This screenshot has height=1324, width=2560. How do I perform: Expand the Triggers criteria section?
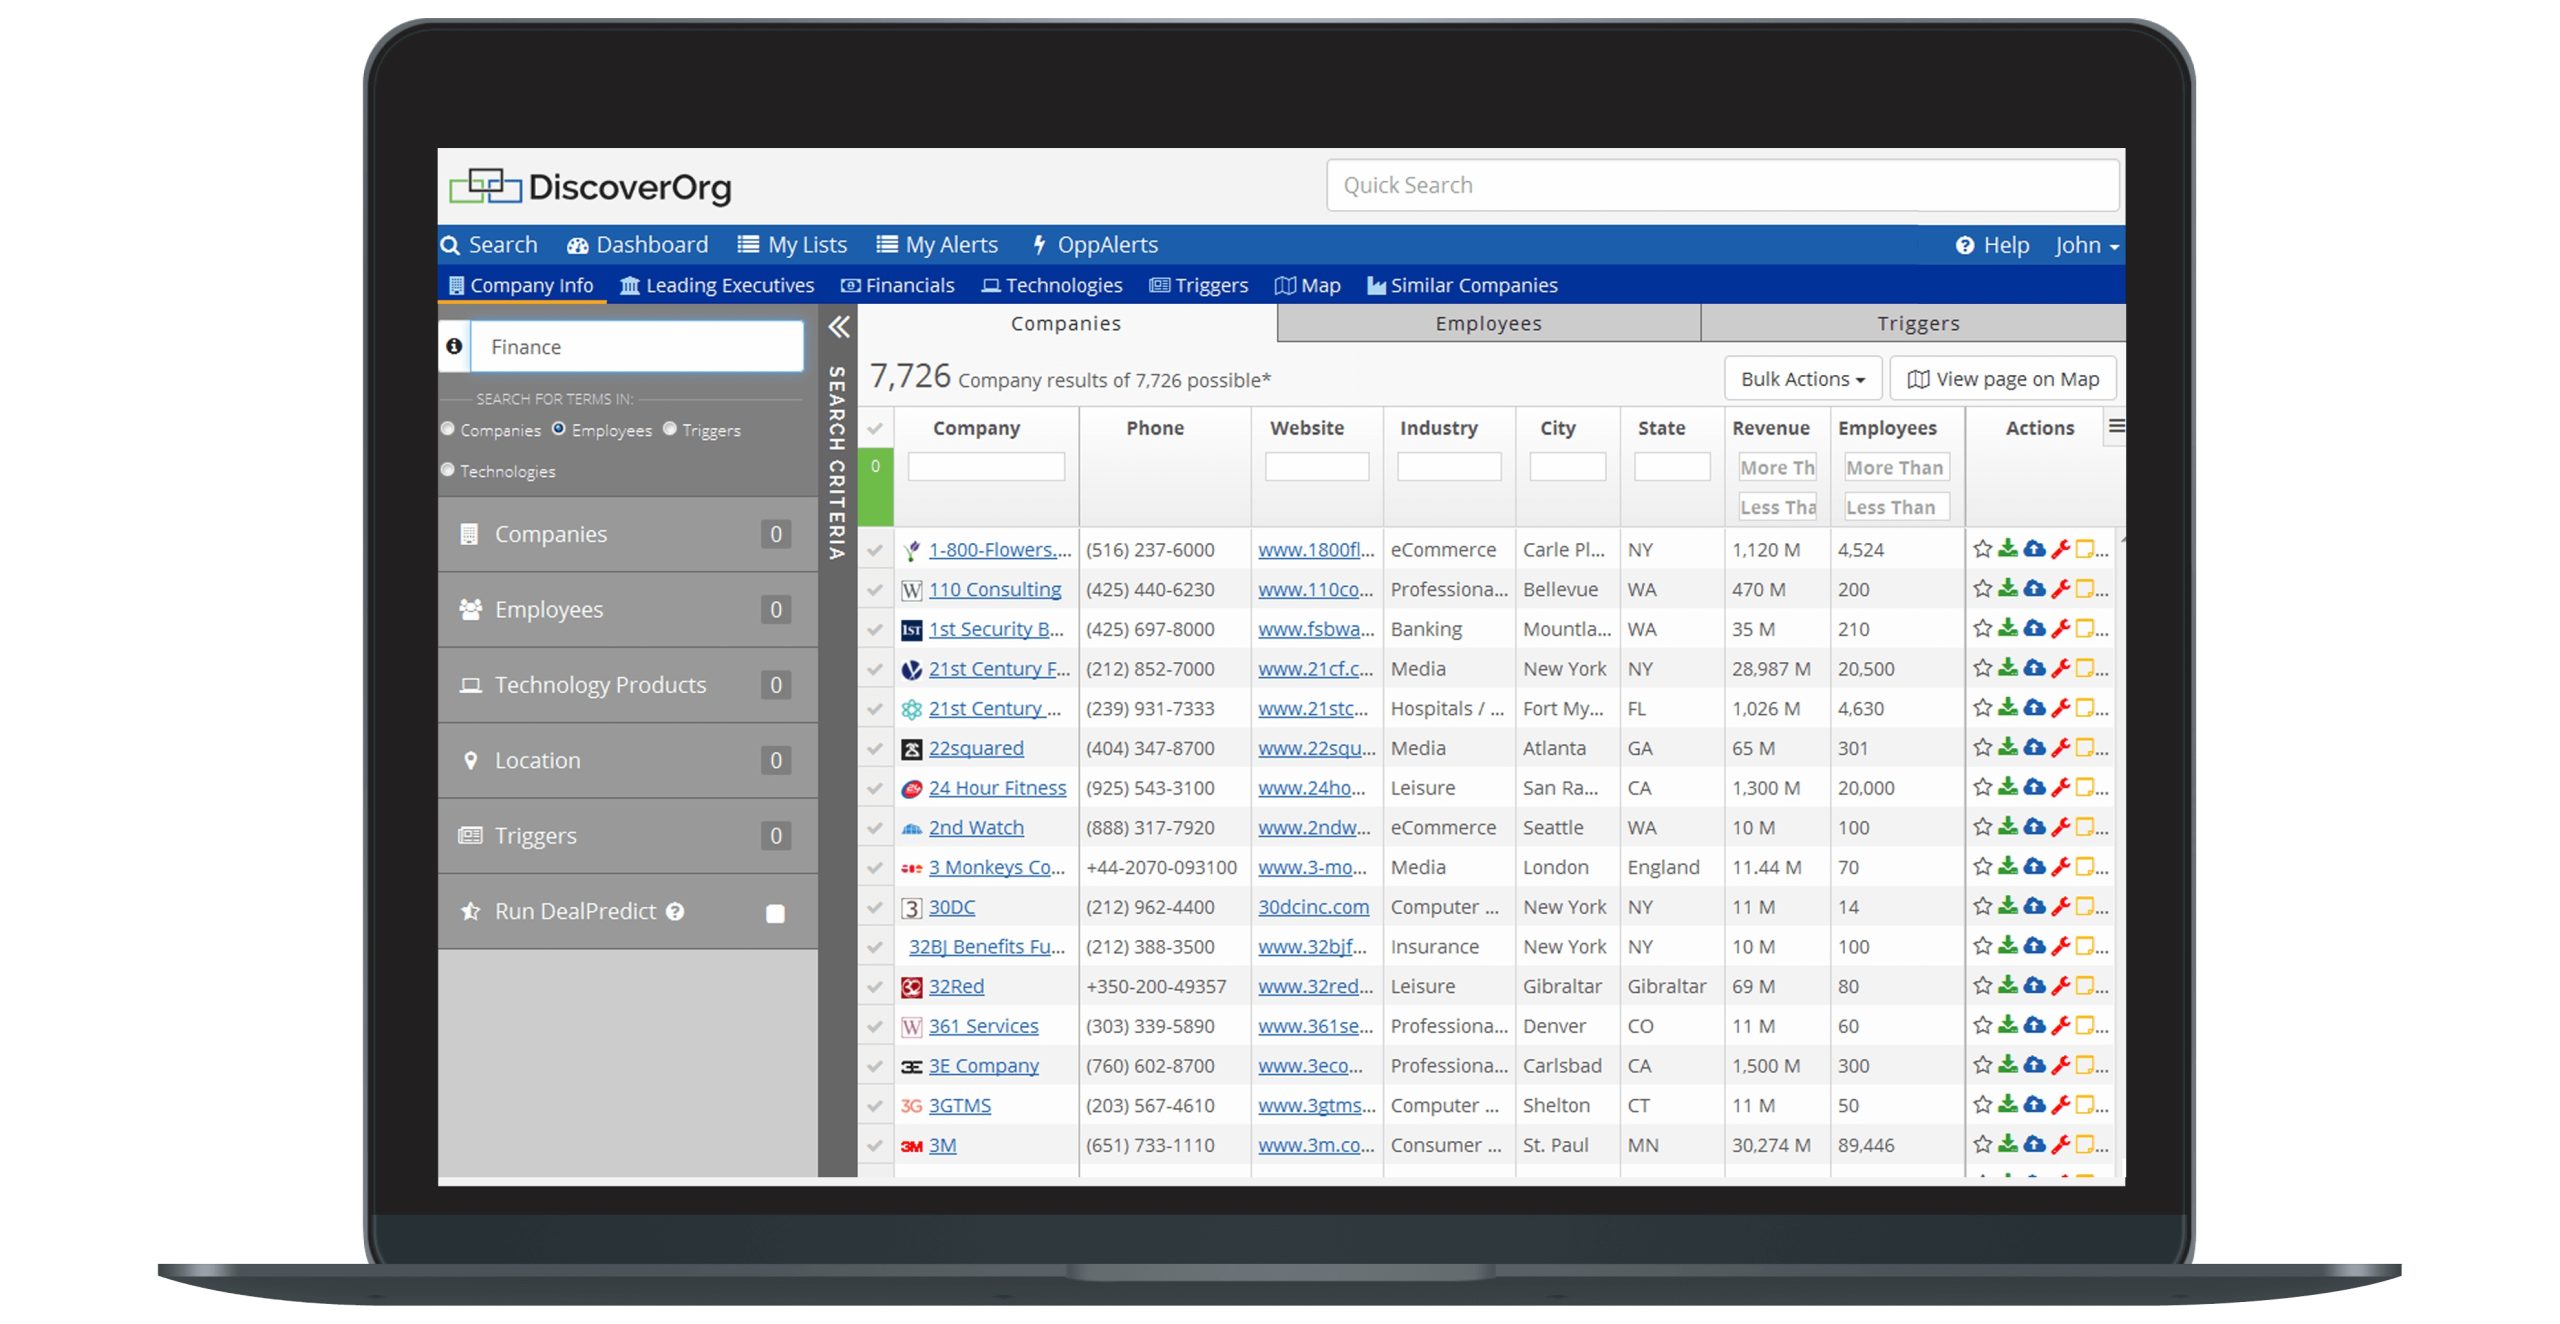pyautogui.click(x=627, y=836)
